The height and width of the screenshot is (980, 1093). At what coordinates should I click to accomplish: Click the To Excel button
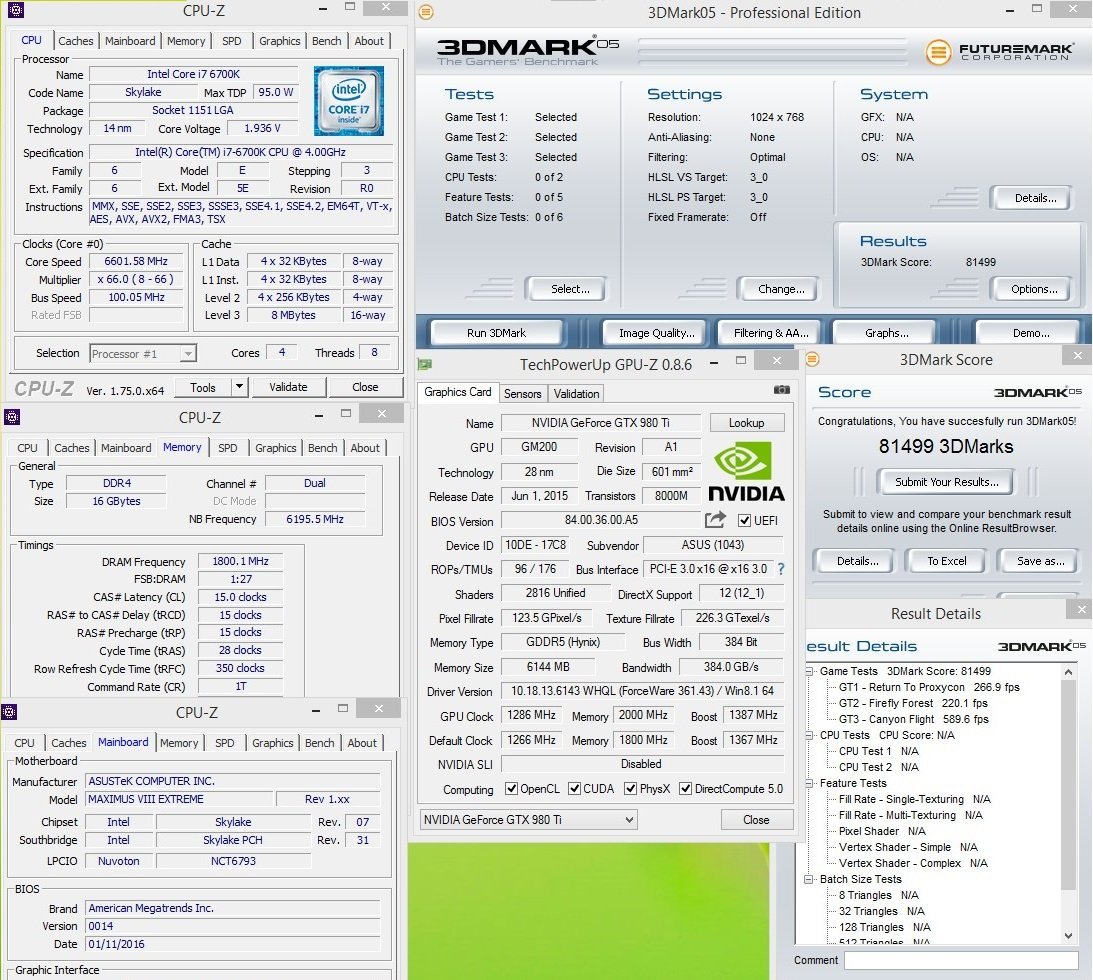[x=947, y=560]
